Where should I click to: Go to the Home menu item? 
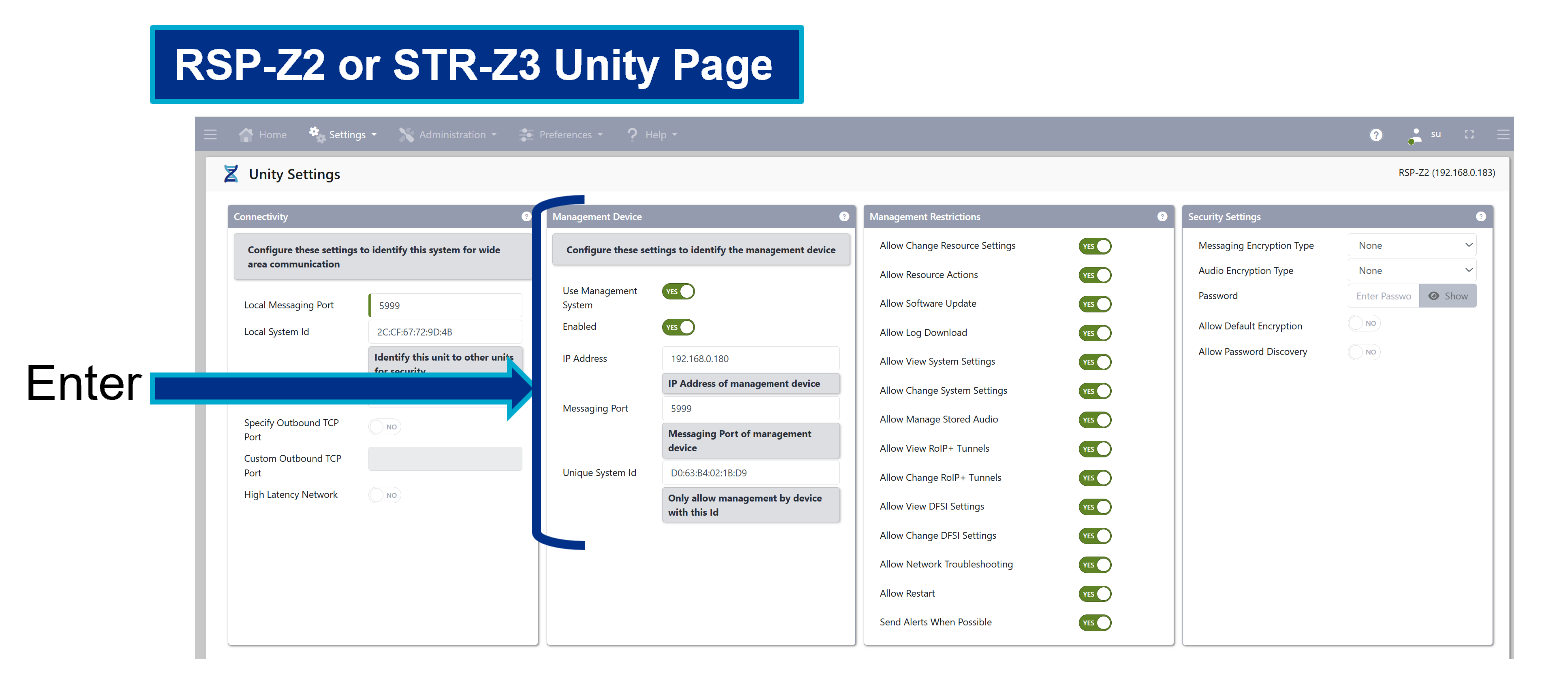point(262,134)
